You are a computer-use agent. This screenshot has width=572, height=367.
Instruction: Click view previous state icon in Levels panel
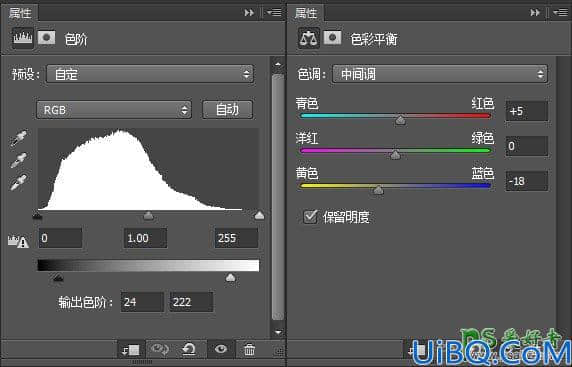pyautogui.click(x=159, y=349)
